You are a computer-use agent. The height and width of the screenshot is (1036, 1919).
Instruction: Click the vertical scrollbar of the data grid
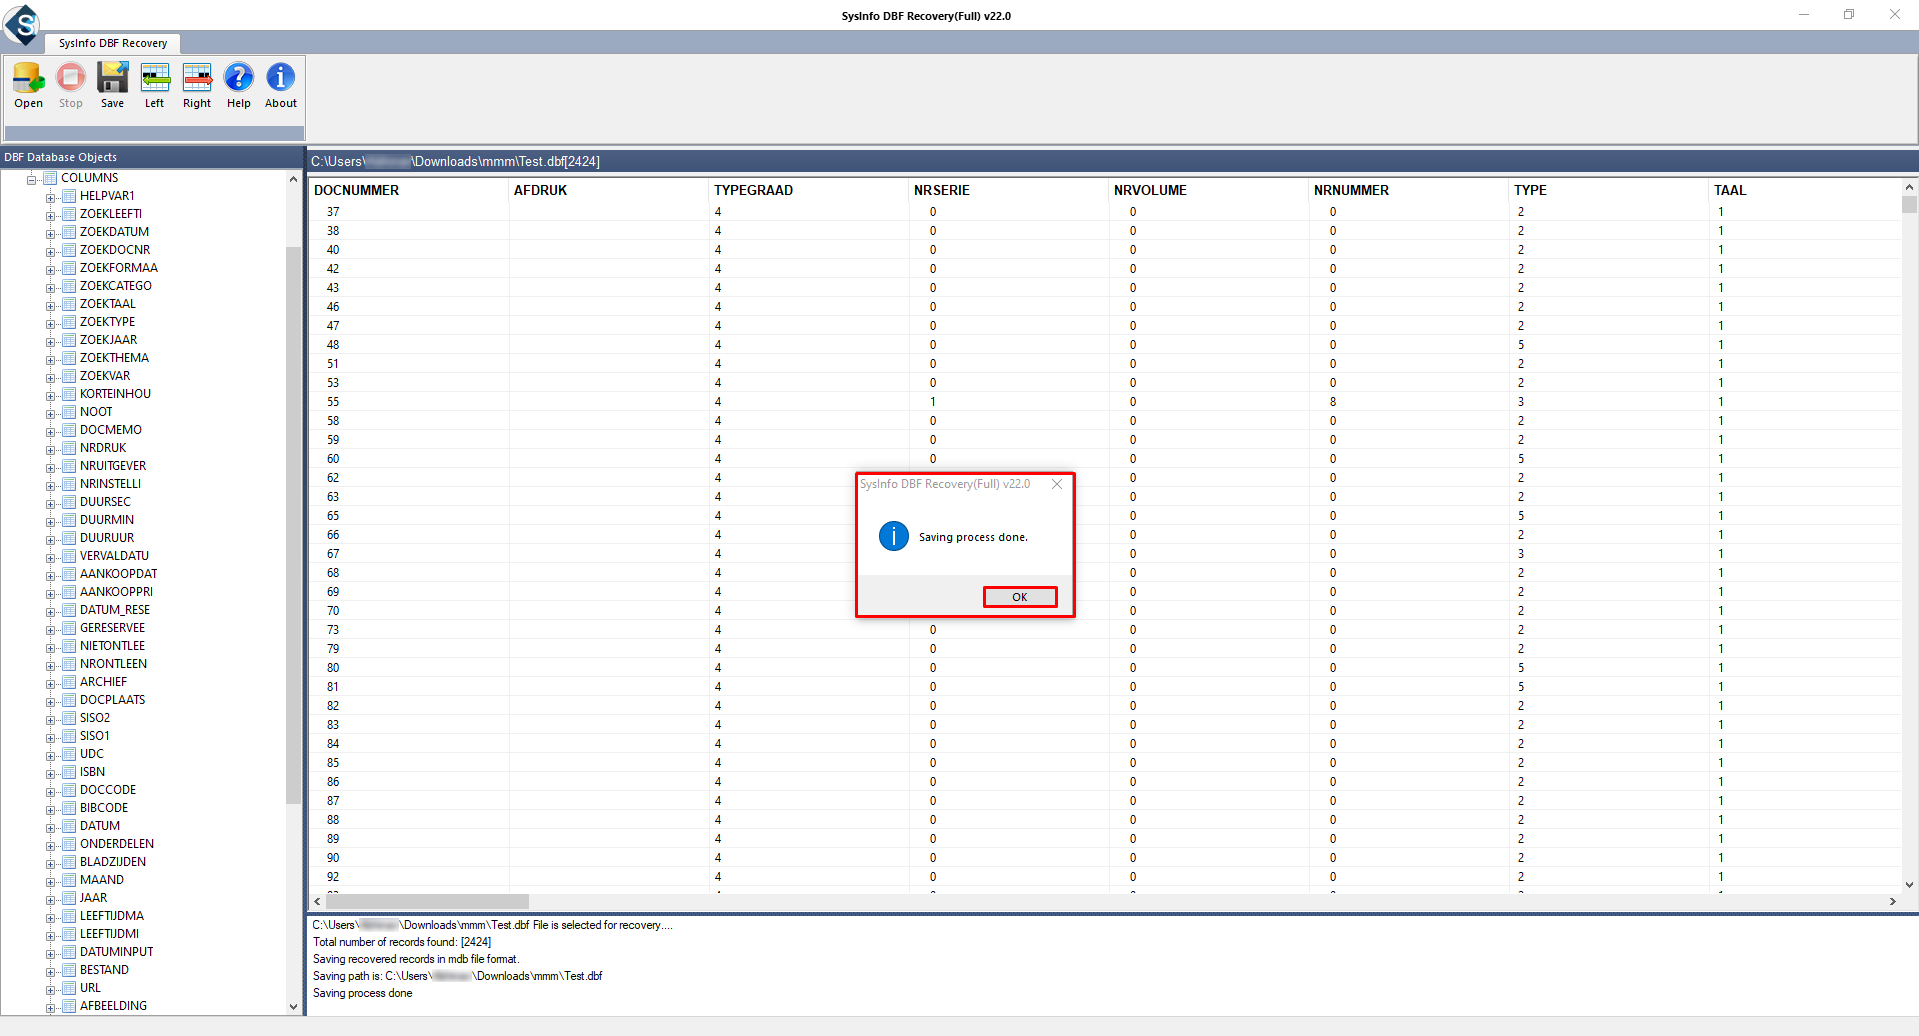[1909, 204]
